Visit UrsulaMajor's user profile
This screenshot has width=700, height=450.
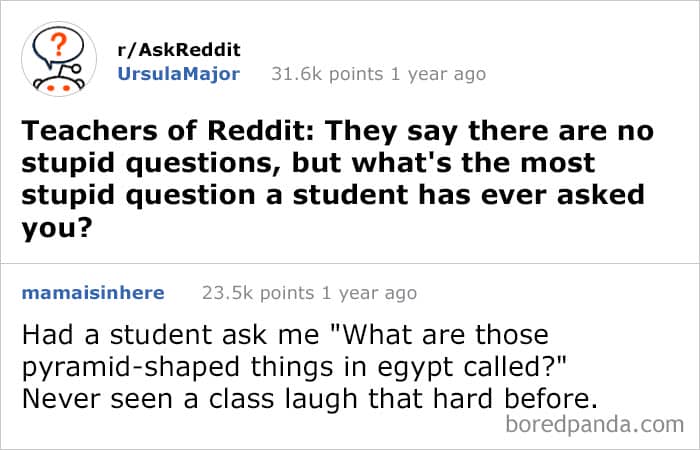(178, 74)
